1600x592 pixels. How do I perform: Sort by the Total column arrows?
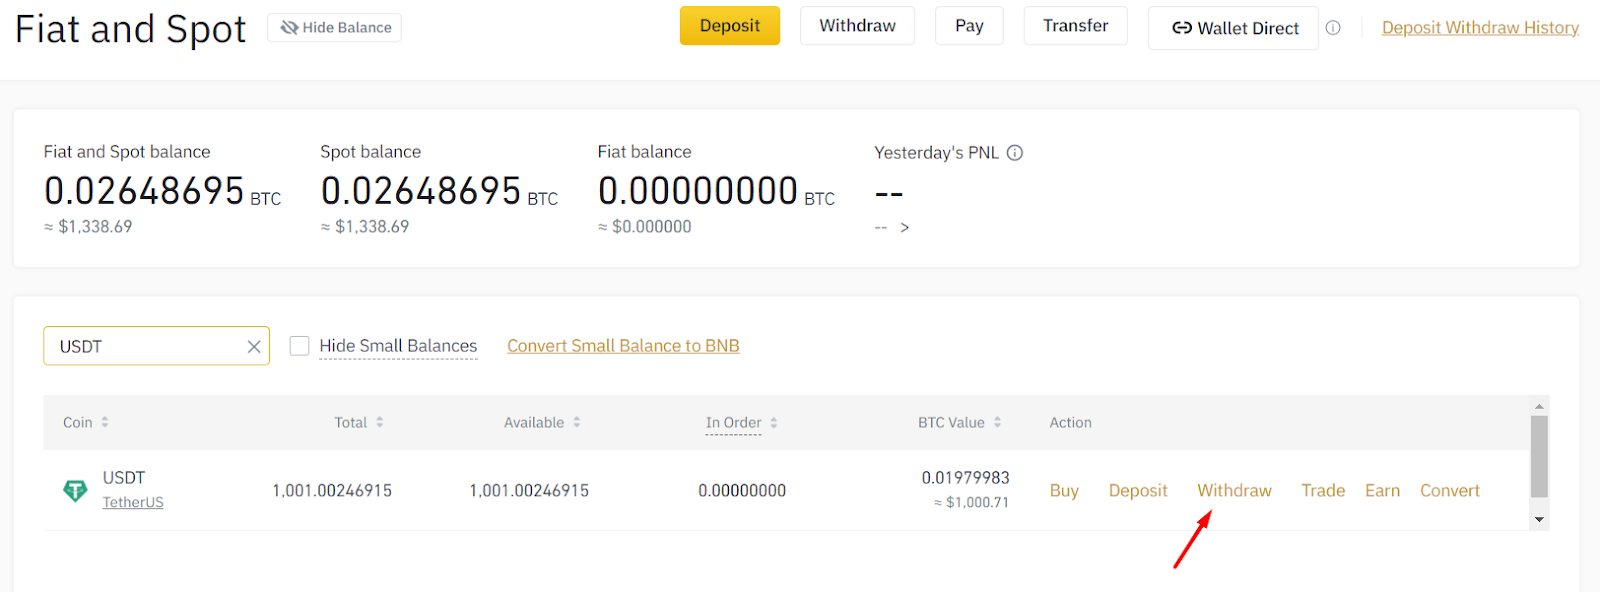coord(379,423)
